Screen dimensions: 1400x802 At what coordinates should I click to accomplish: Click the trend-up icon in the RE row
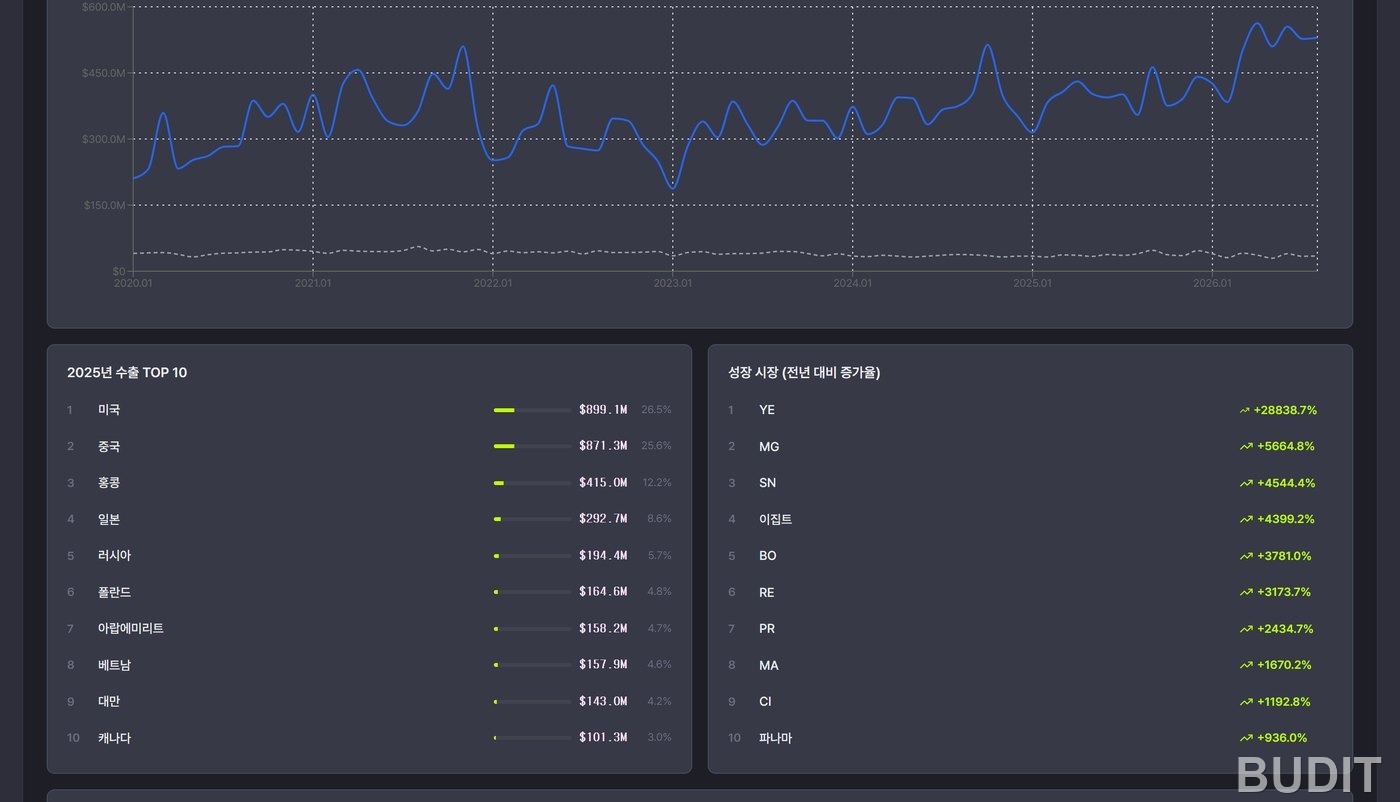tap(1246, 592)
